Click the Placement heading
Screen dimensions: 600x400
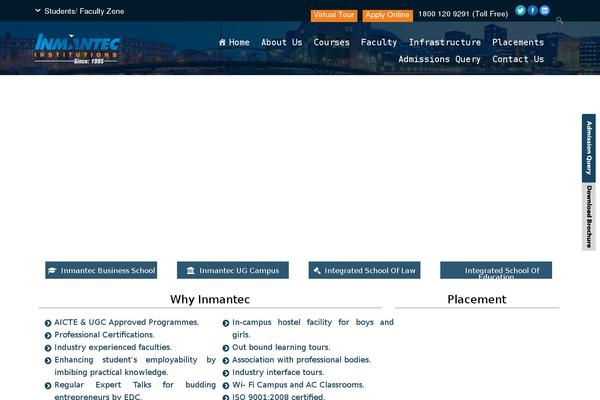[x=477, y=299]
